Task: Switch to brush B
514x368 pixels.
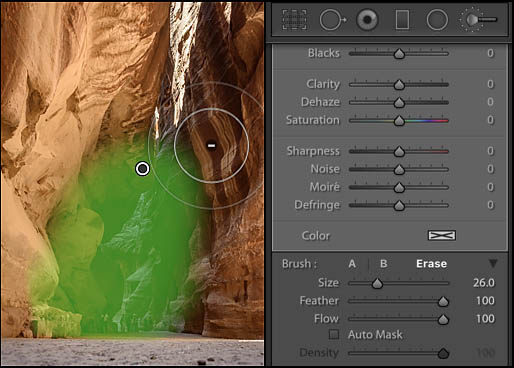Action: click(x=384, y=264)
